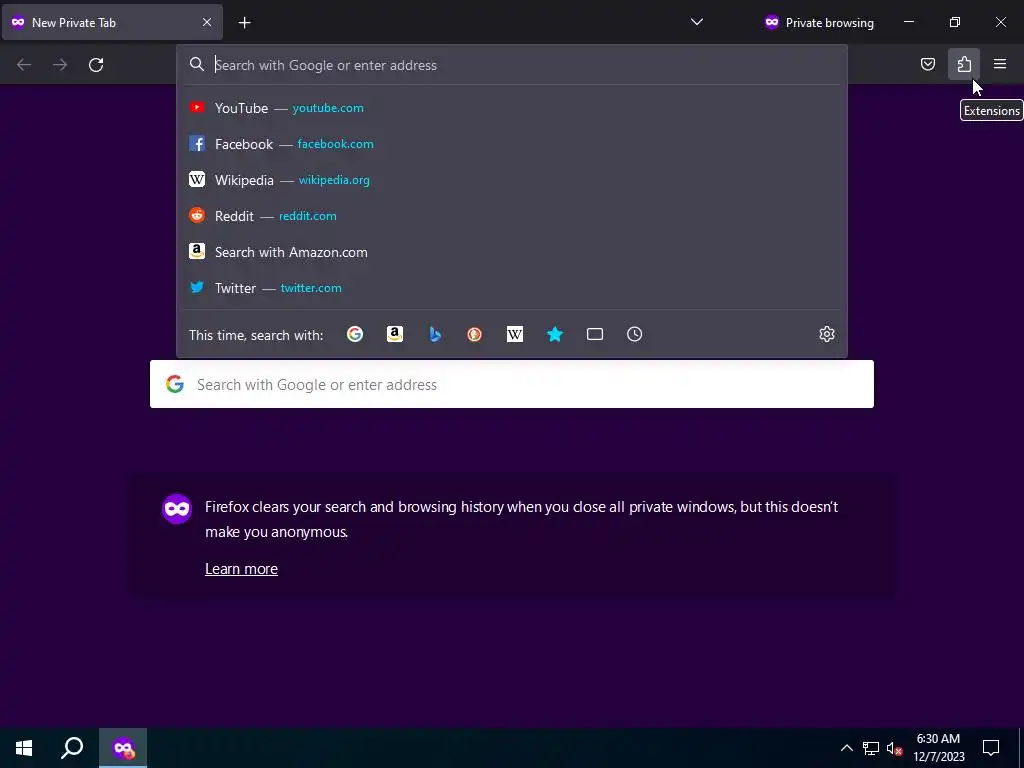Choose the Wikipedia suggestion
This screenshot has height=768, width=1024.
pos(512,180)
